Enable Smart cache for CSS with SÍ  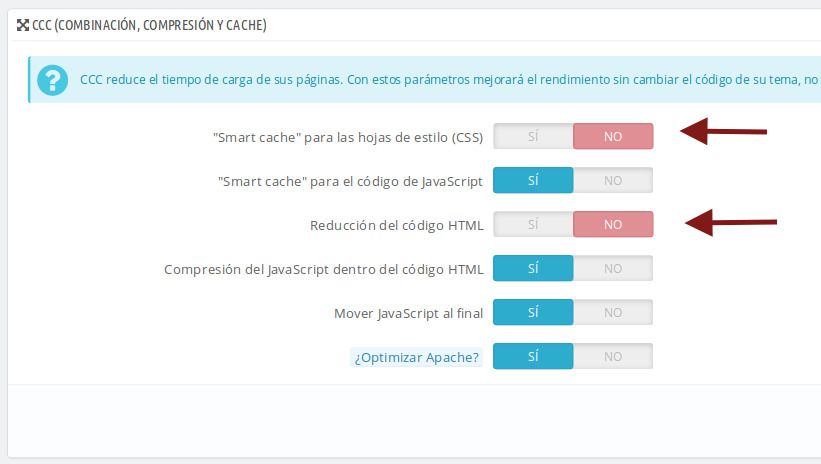pyautogui.click(x=533, y=136)
